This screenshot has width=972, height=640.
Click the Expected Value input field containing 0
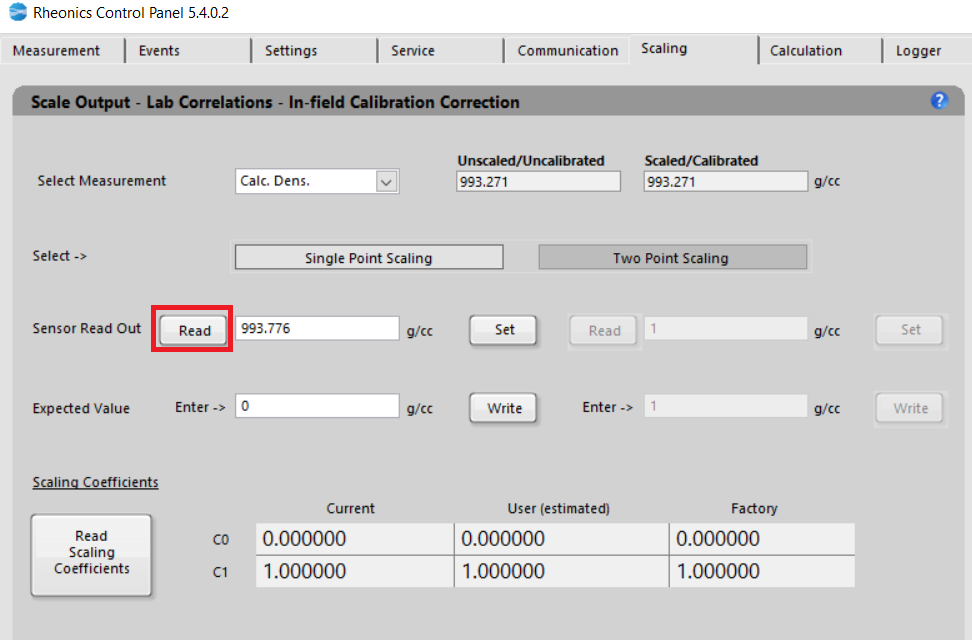tap(317, 407)
